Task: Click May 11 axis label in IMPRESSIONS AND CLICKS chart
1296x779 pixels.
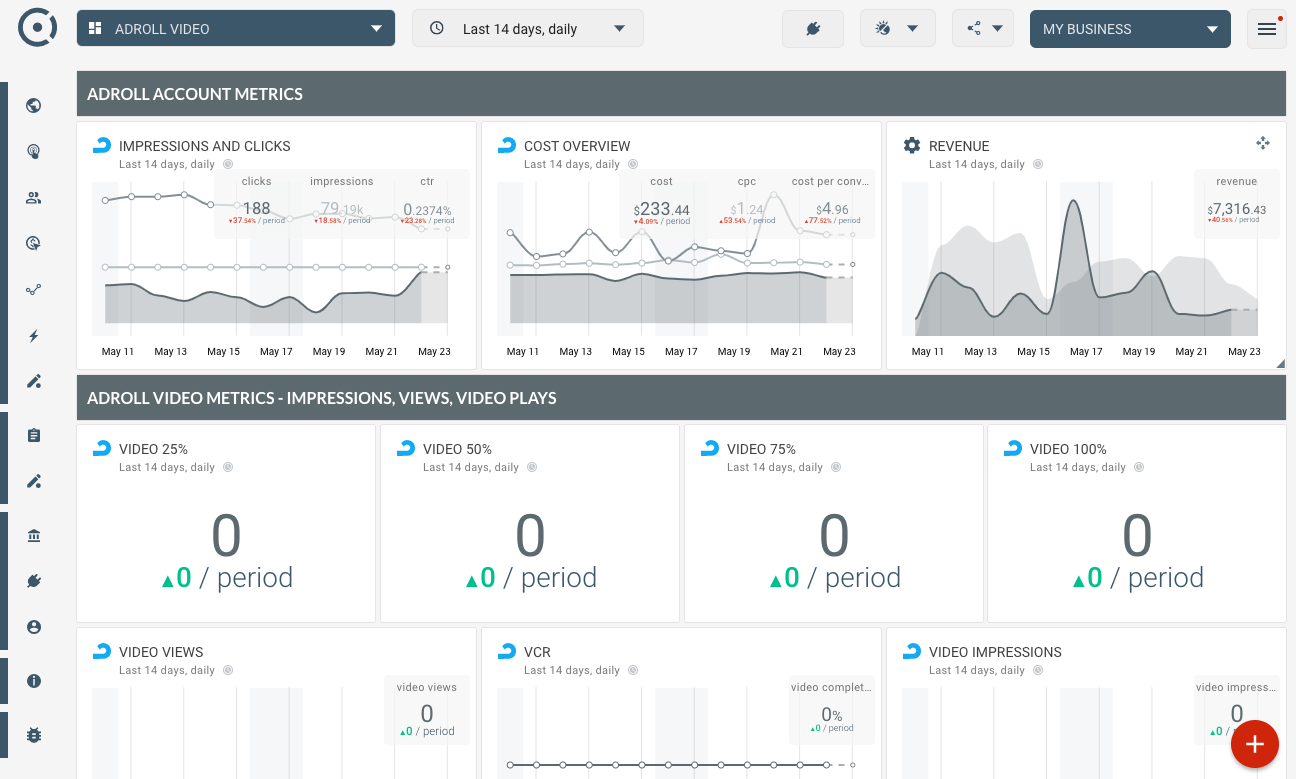Action: pyautogui.click(x=118, y=352)
